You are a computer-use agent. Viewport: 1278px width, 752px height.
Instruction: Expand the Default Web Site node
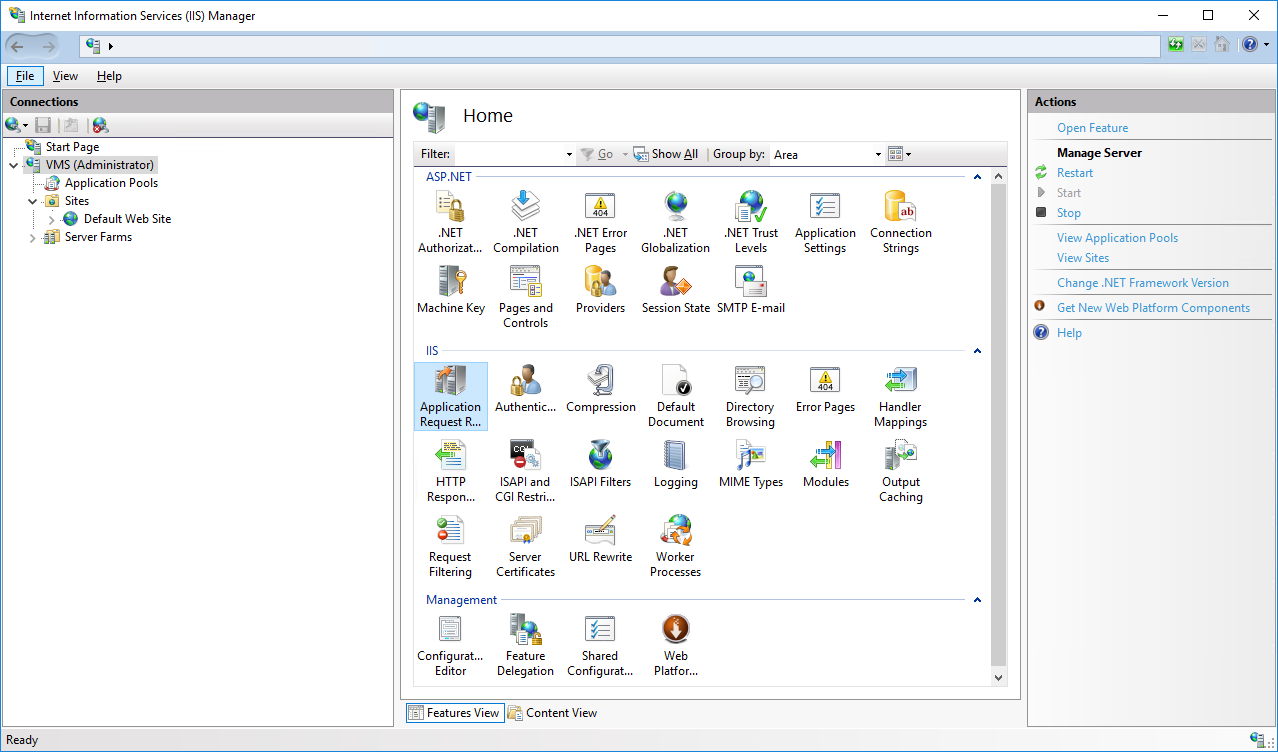click(x=52, y=219)
